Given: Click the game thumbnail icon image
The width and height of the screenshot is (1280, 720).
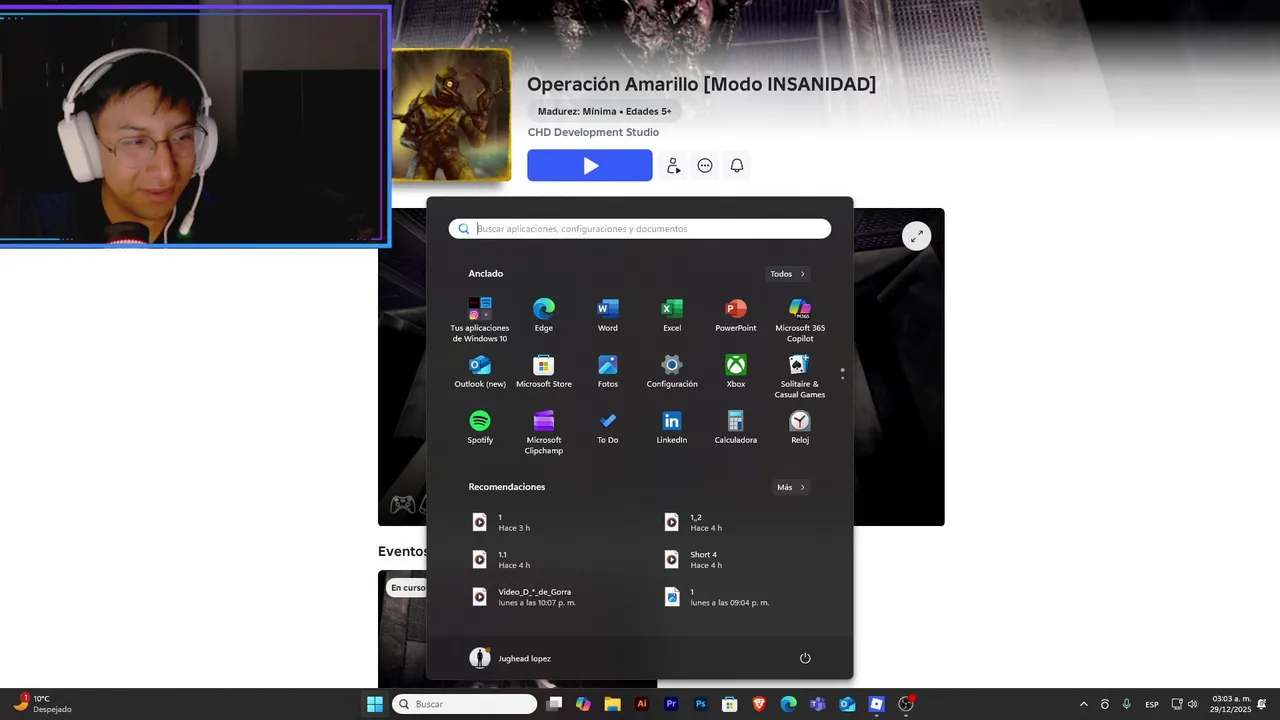Looking at the screenshot, I should pyautogui.click(x=451, y=114).
